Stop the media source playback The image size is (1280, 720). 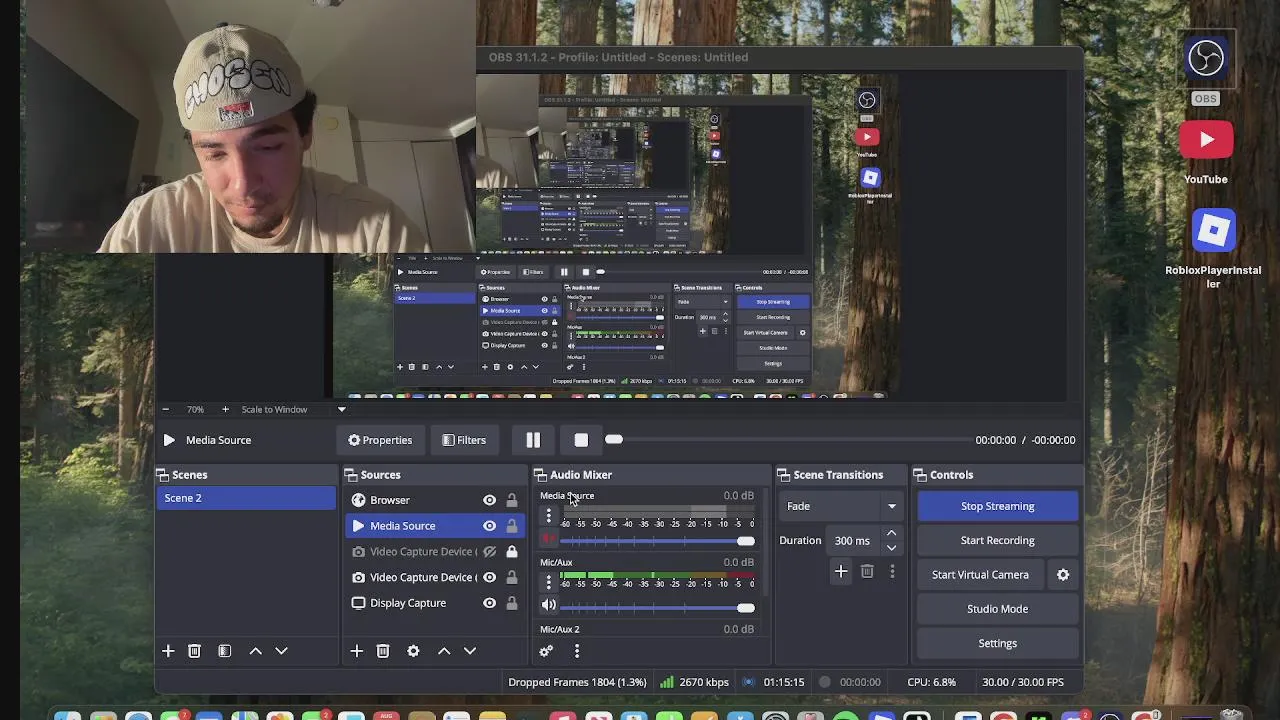tap(581, 440)
